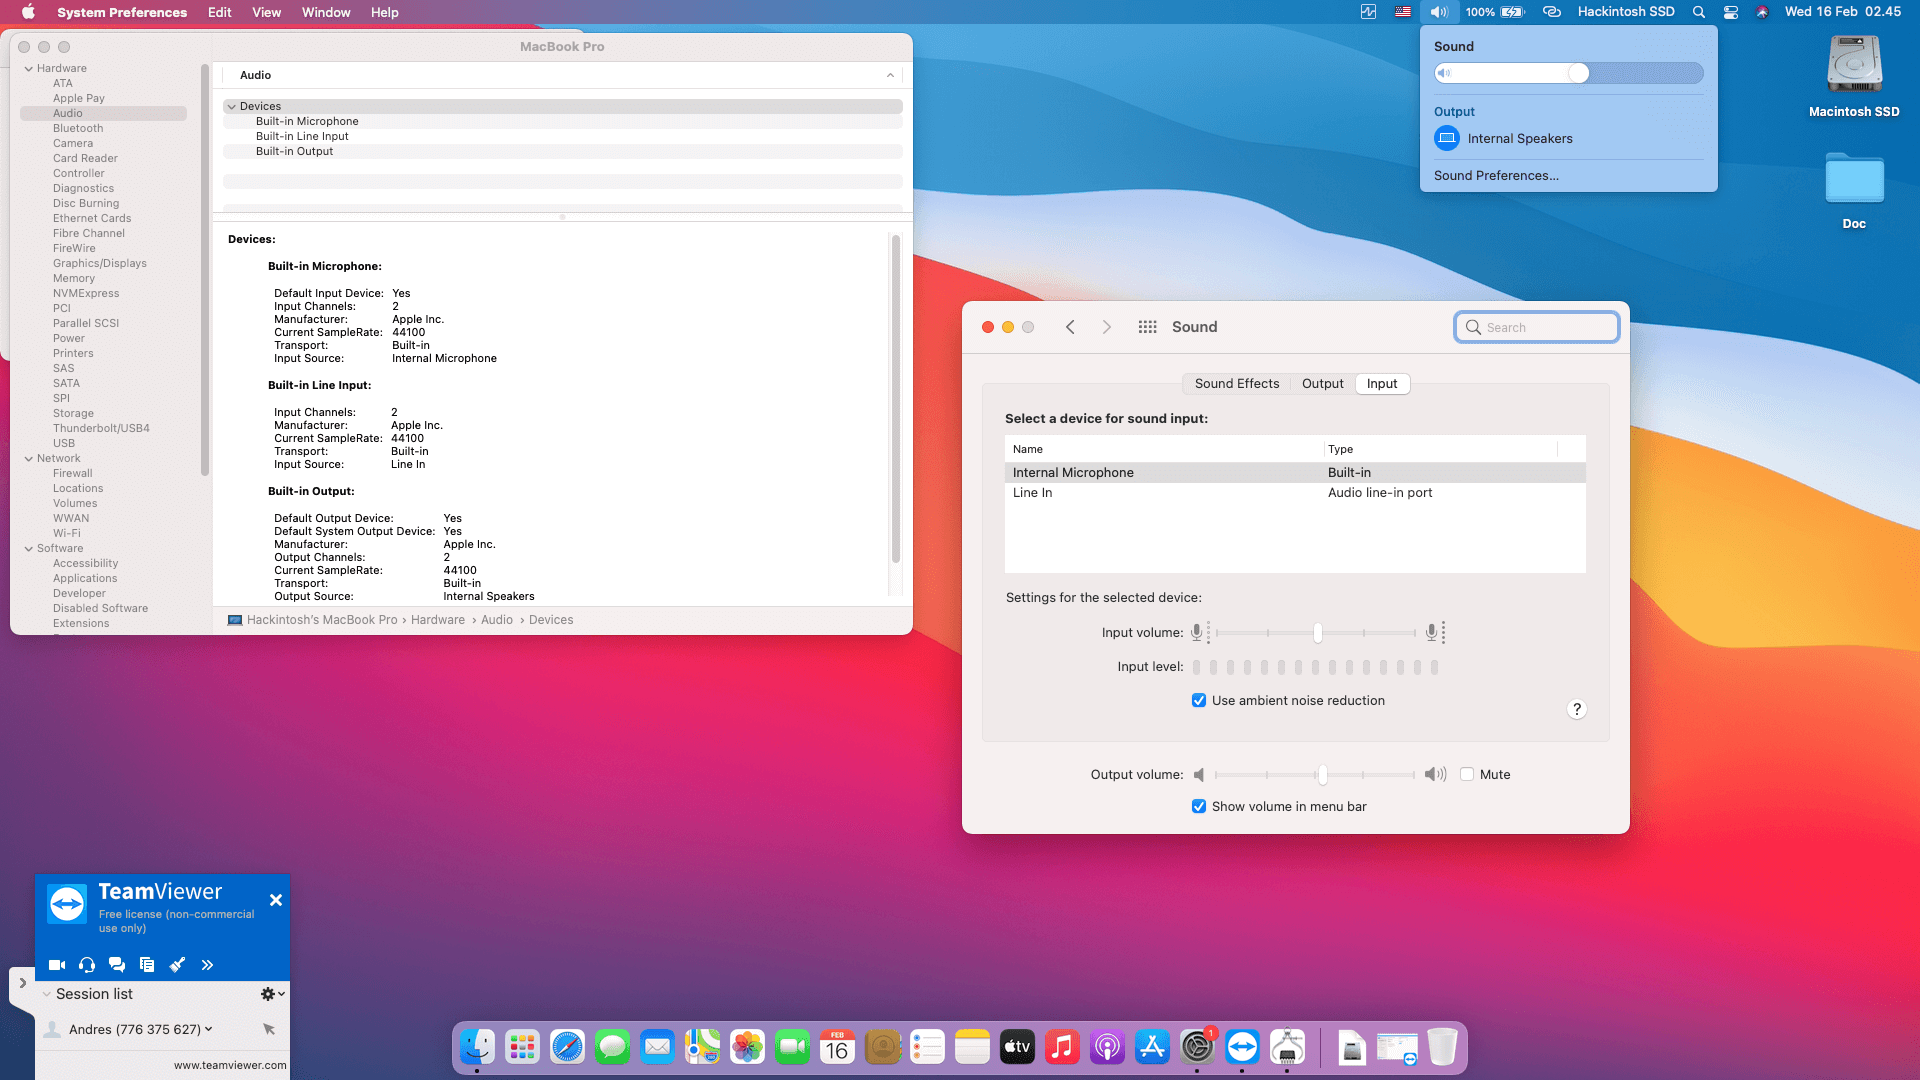Open the TeamViewer chat panel
The width and height of the screenshot is (1920, 1080).
(x=117, y=964)
